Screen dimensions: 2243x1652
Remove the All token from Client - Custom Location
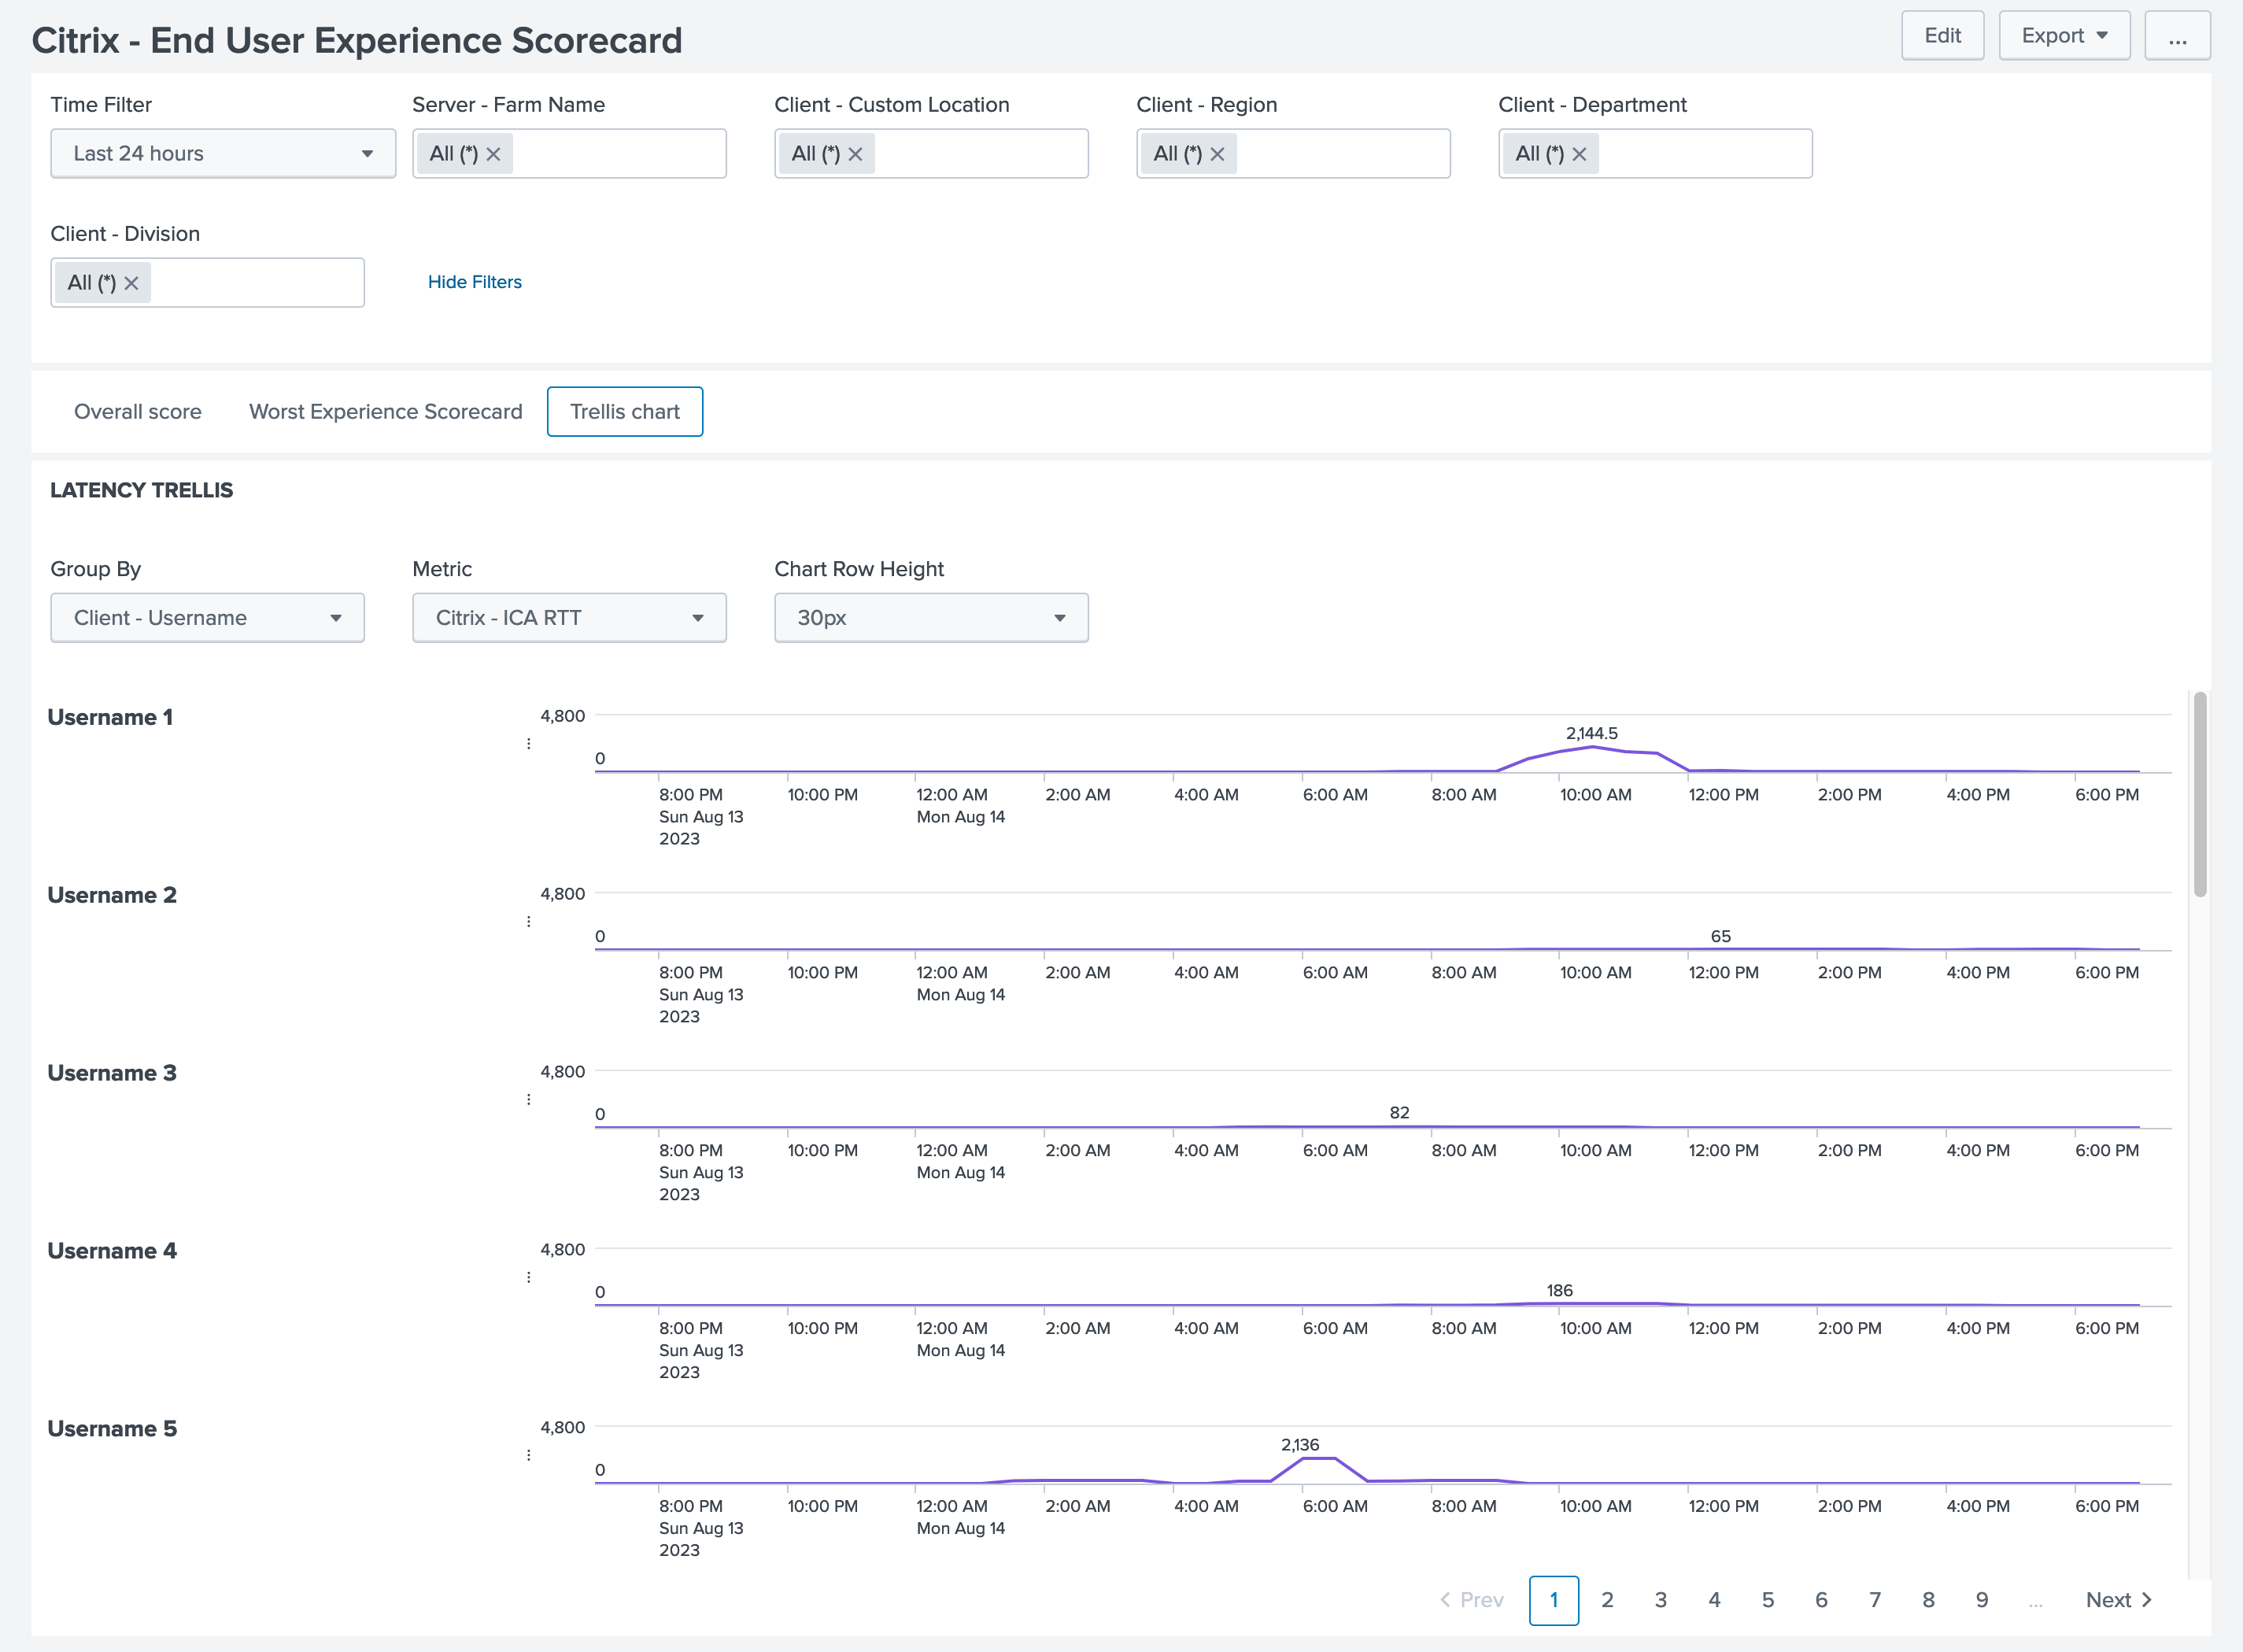point(856,153)
